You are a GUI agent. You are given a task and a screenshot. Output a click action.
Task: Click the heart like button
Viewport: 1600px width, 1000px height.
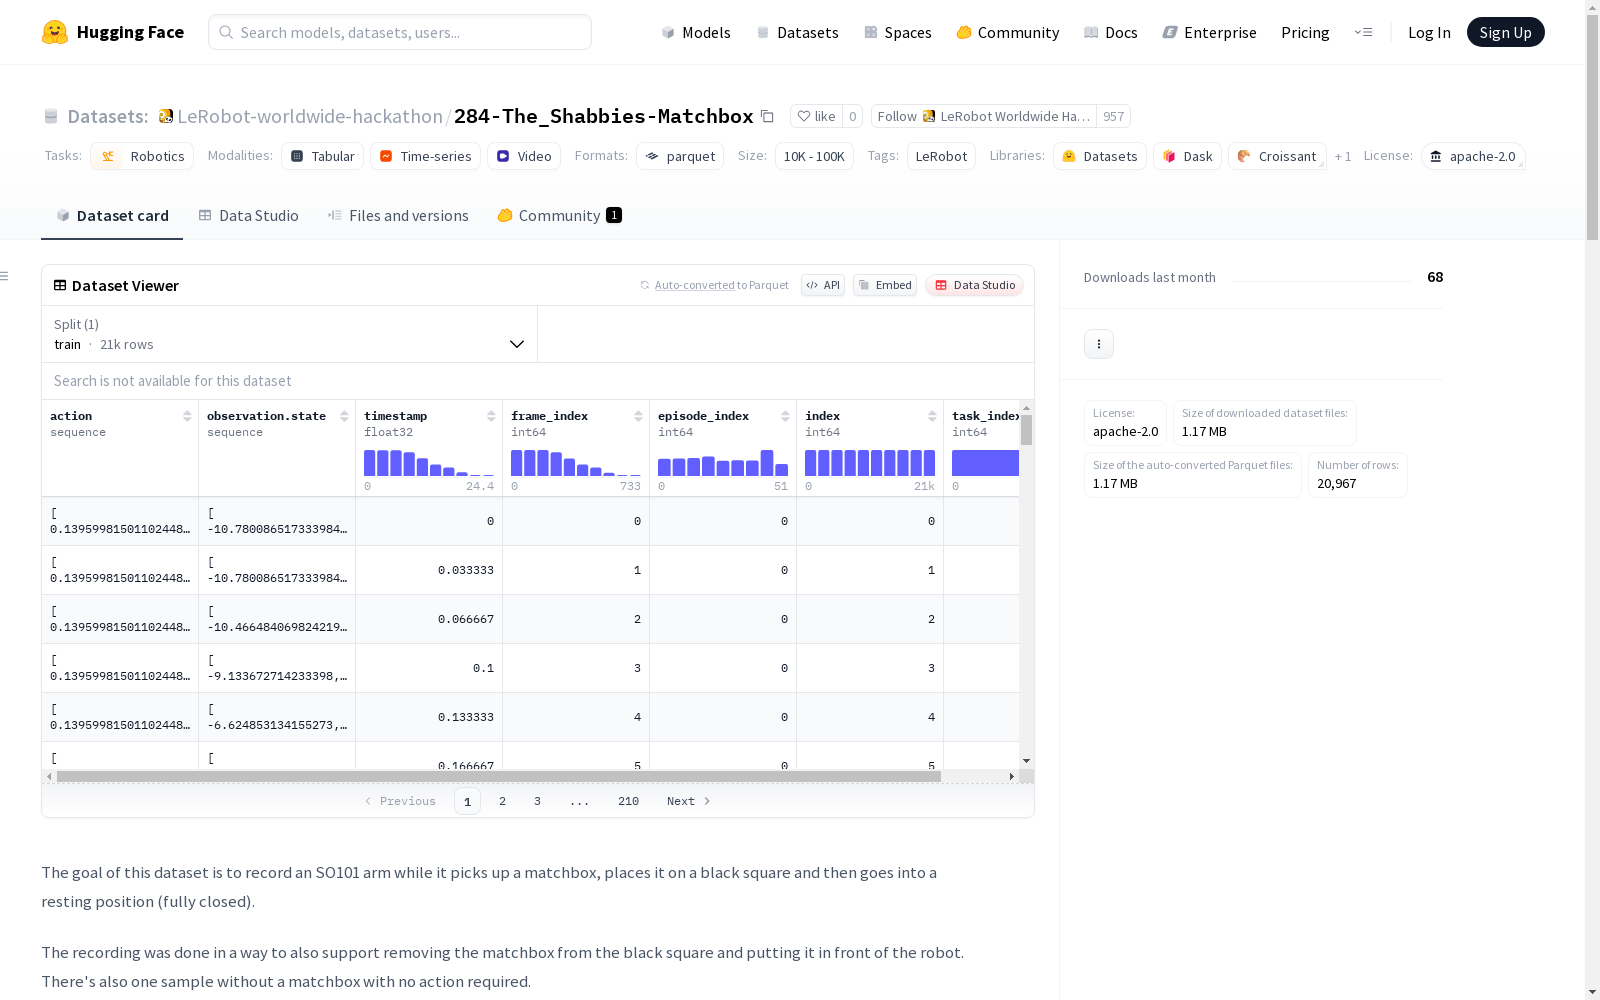pos(816,116)
